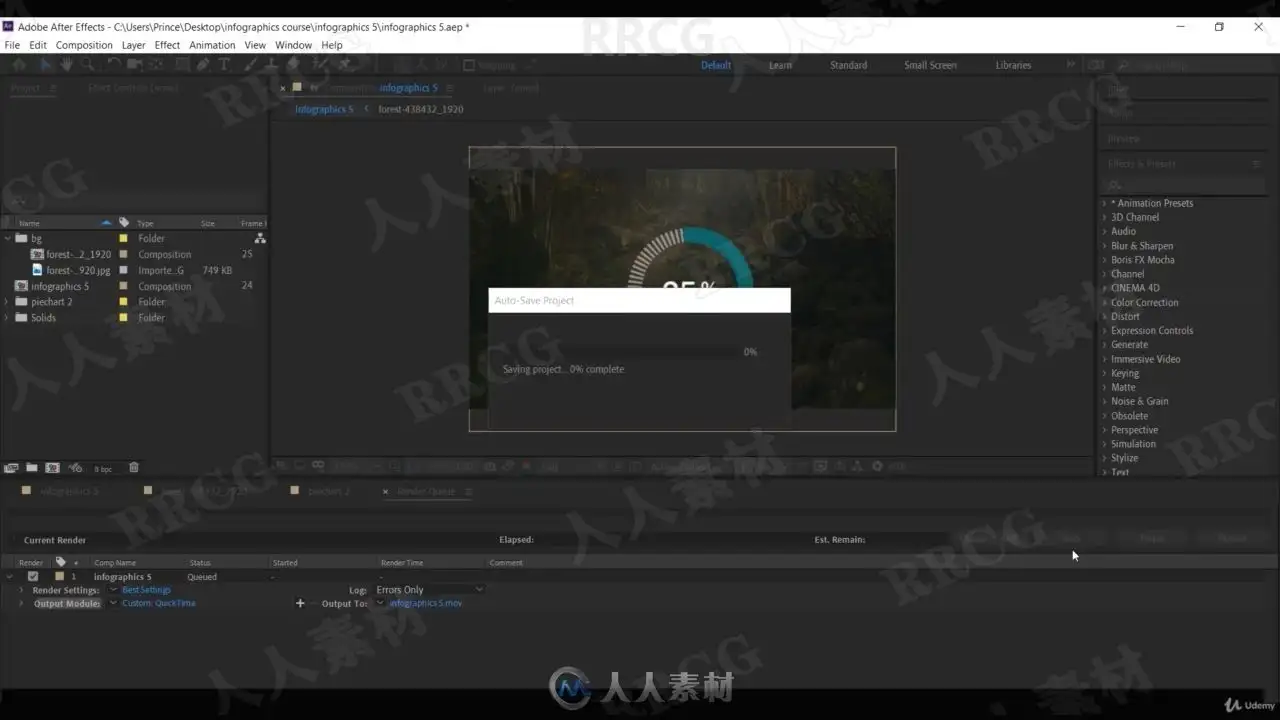Open the Animation menu

tap(212, 45)
